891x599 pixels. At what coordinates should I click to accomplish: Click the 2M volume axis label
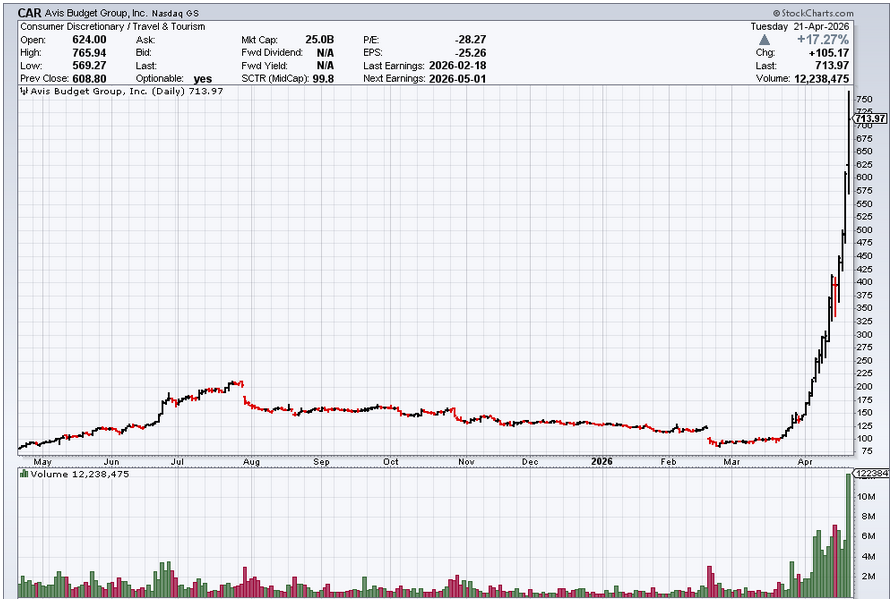pyautogui.click(x=868, y=576)
